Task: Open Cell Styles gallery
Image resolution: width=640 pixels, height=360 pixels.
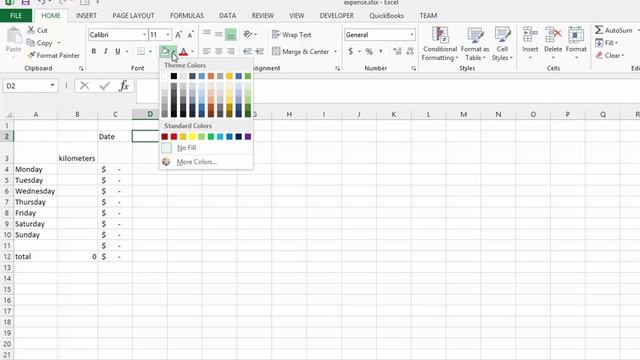Action: click(x=502, y=44)
